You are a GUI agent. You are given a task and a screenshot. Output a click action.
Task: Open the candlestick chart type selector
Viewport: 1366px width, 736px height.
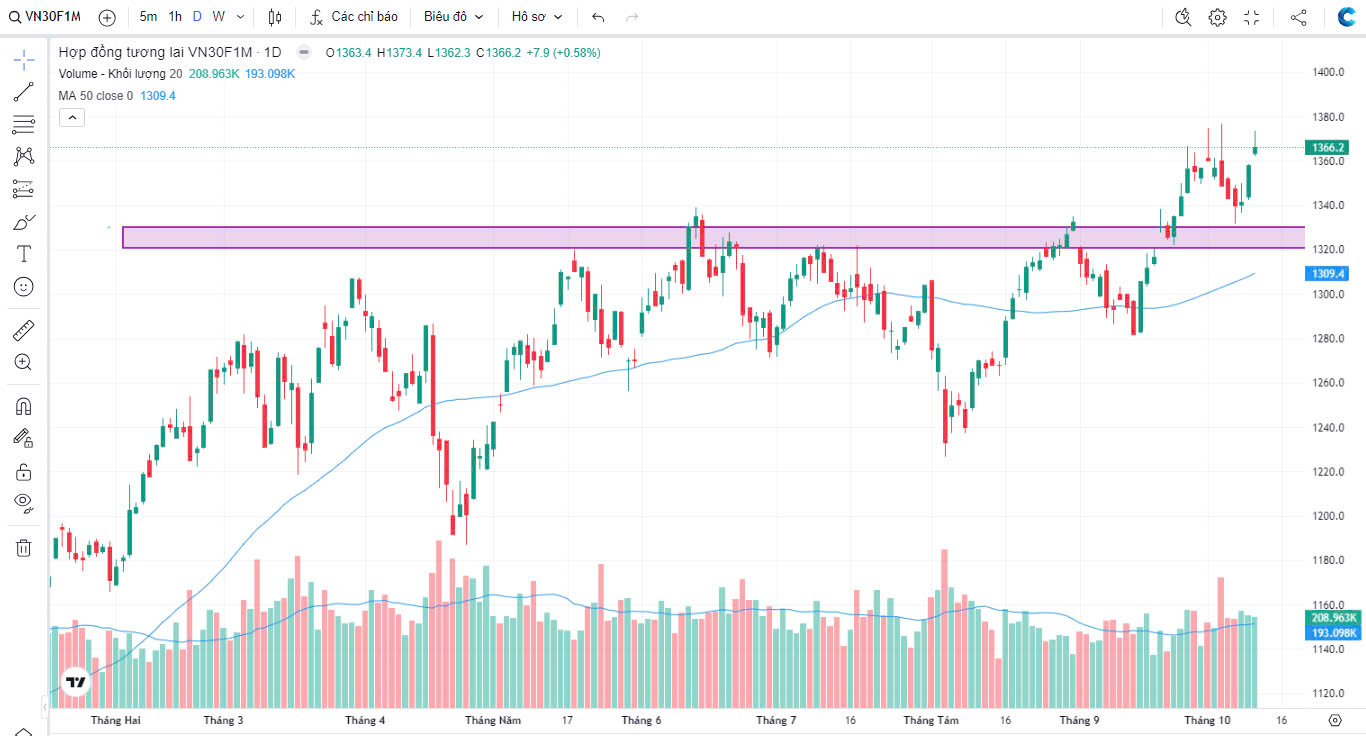(x=276, y=17)
